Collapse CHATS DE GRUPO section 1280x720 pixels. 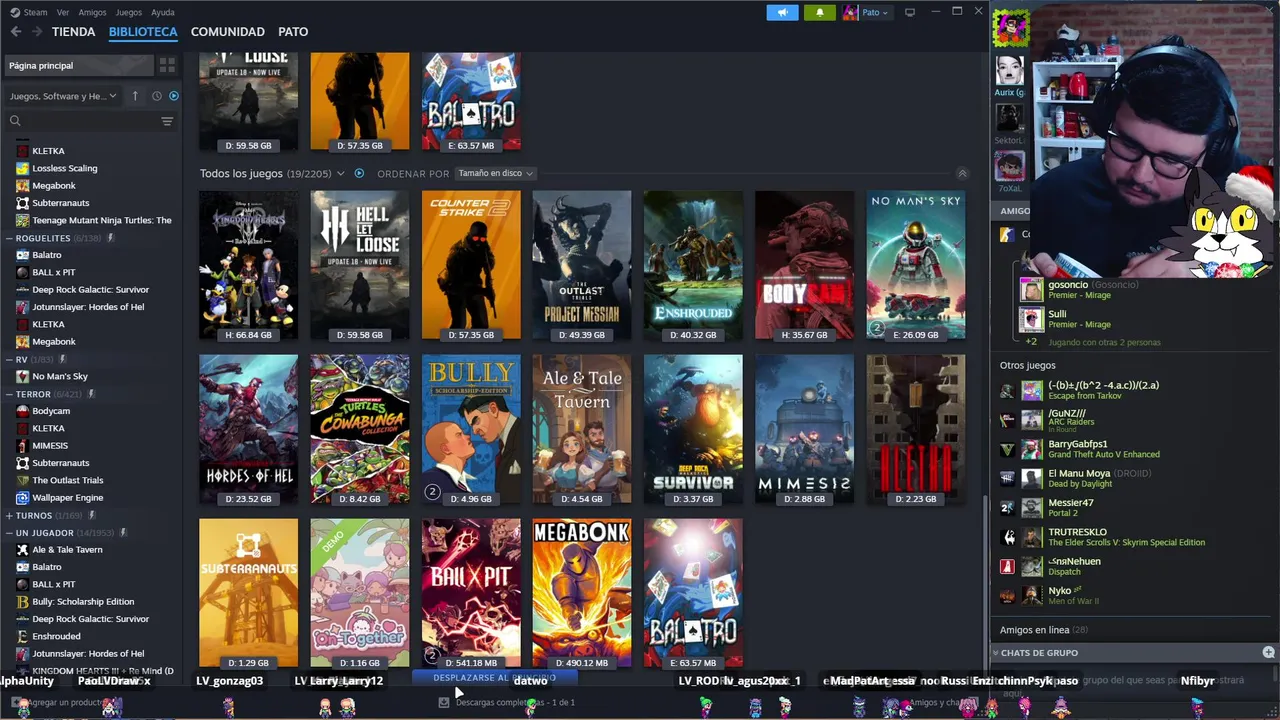[x=996, y=652]
